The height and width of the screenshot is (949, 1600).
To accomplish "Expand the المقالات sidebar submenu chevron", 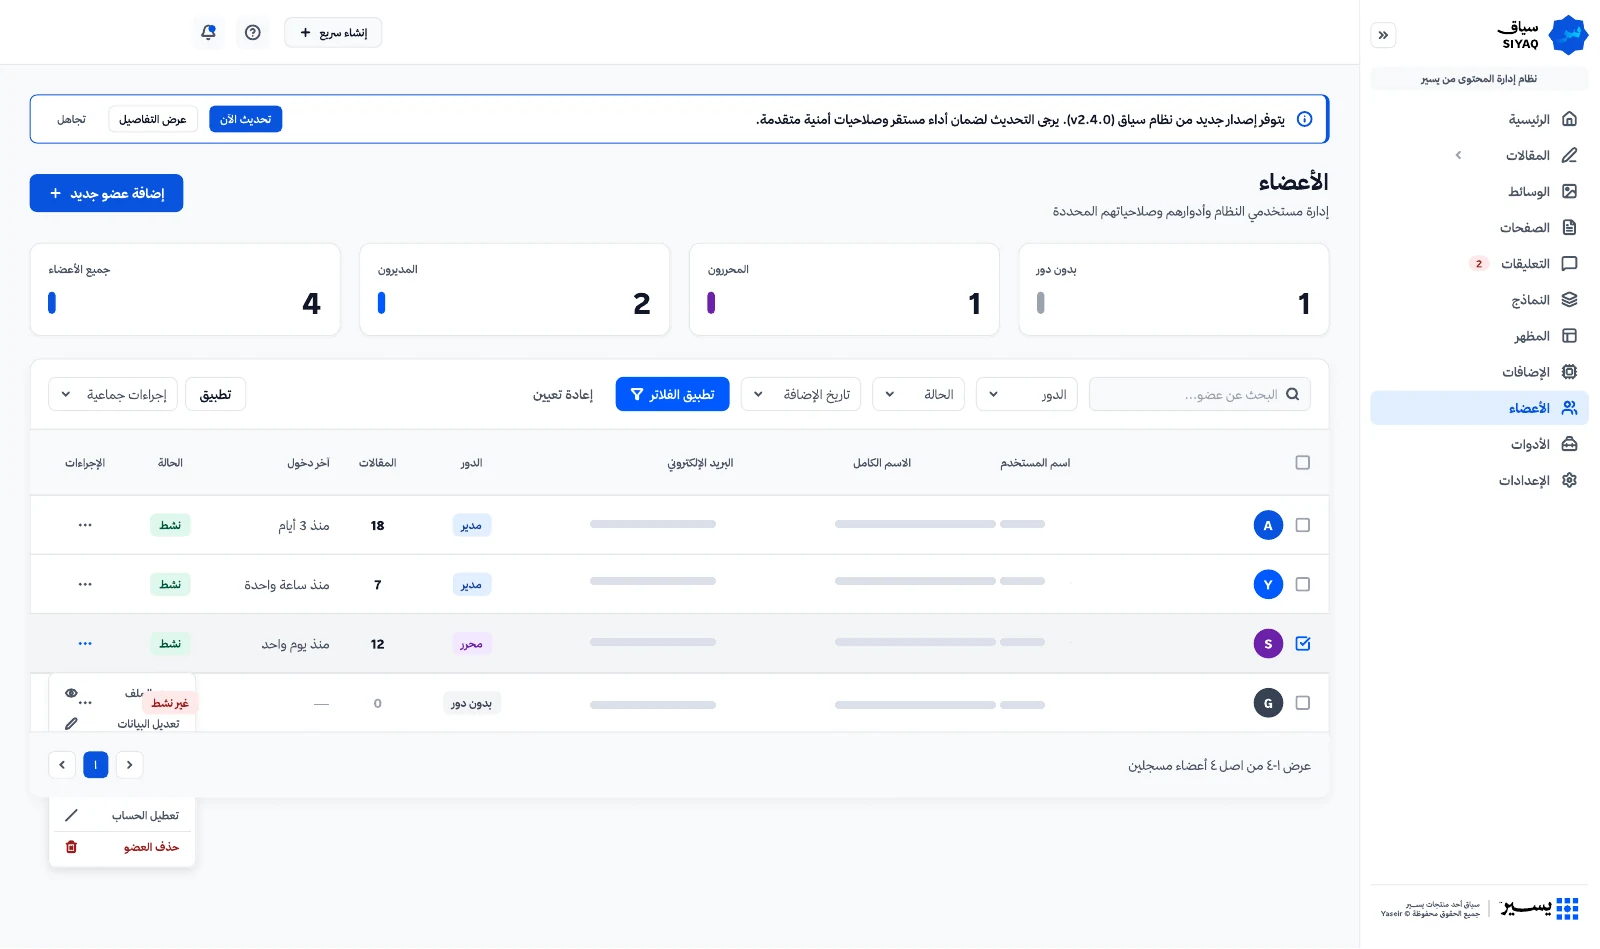I will [x=1458, y=155].
